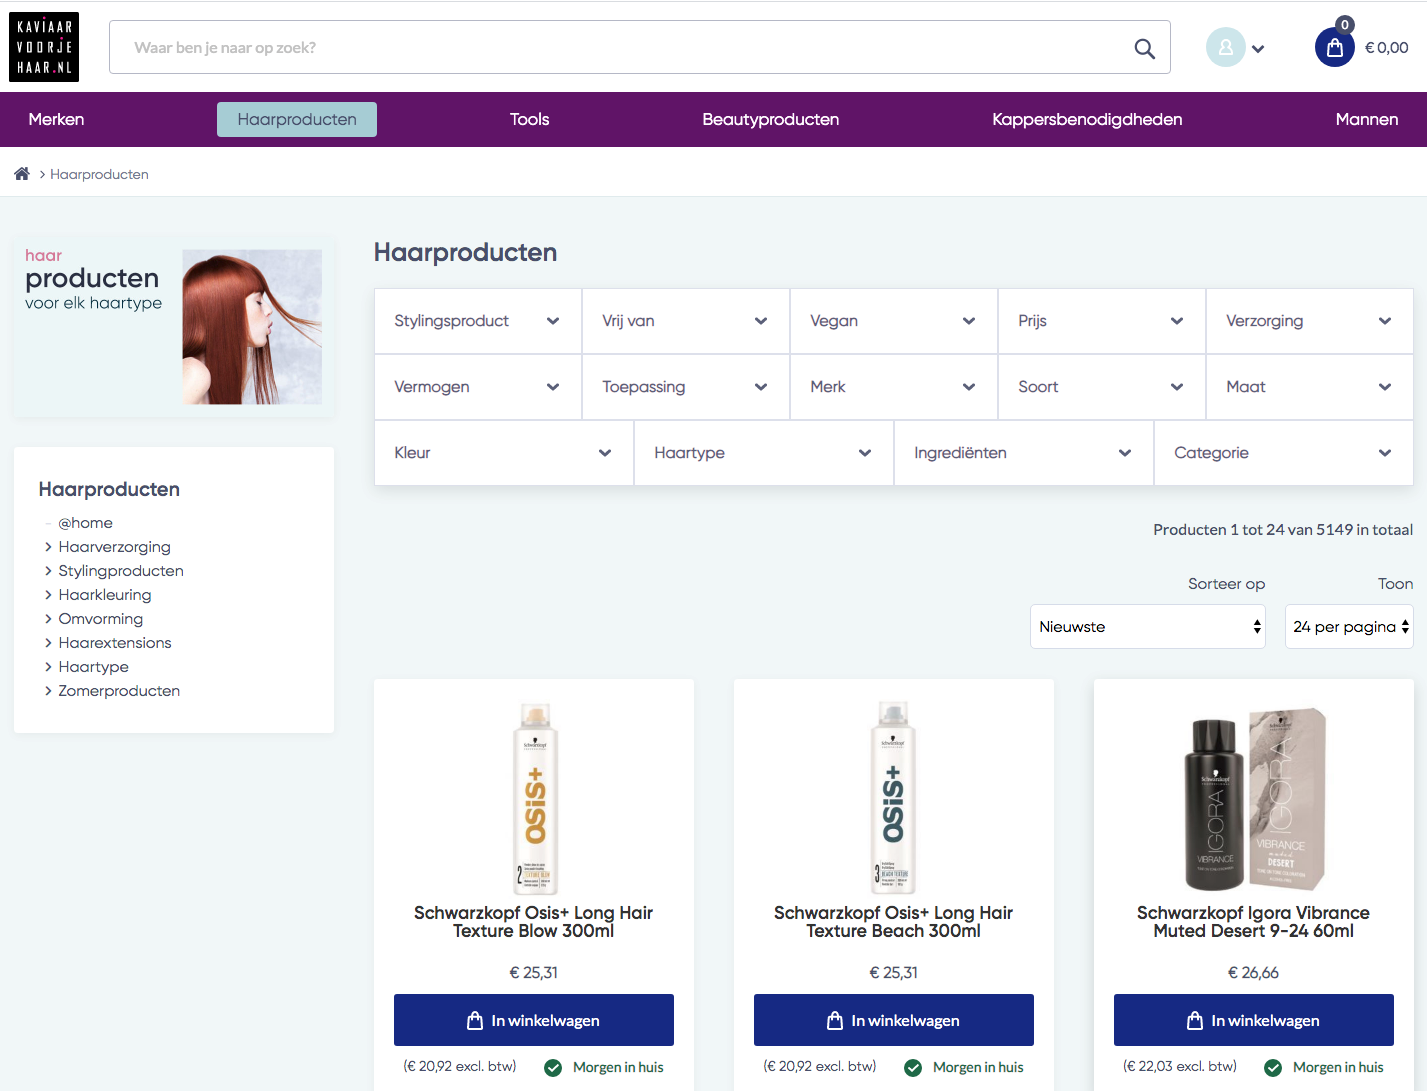Add Texture Beach 300ml to winkelwagen

894,1020
